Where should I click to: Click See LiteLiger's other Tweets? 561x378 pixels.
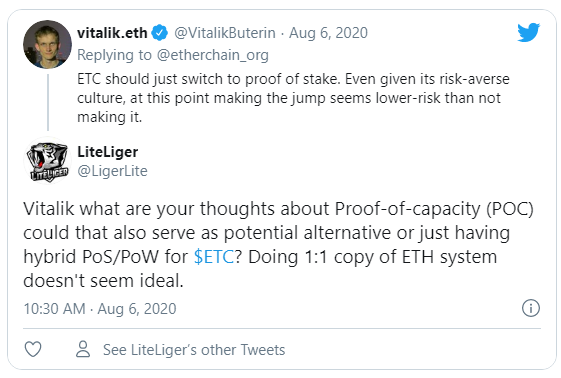(194, 350)
